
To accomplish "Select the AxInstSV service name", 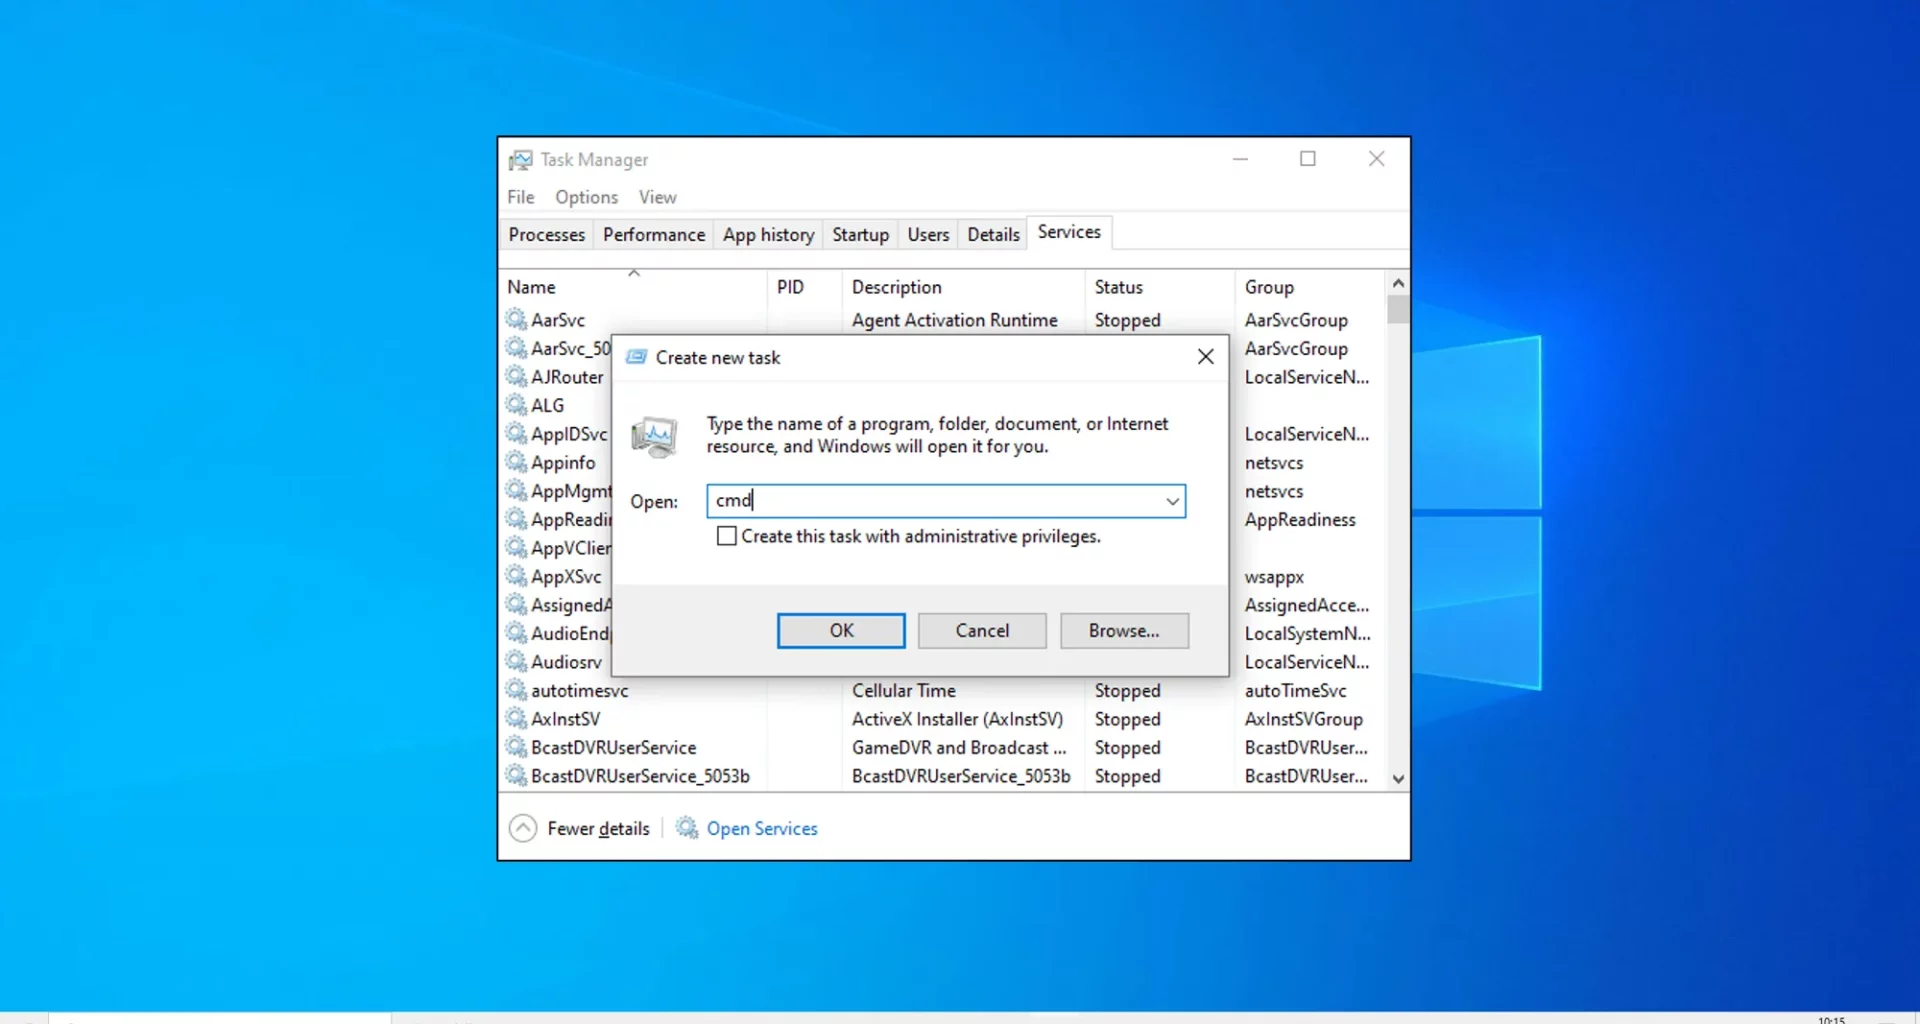I will (566, 719).
